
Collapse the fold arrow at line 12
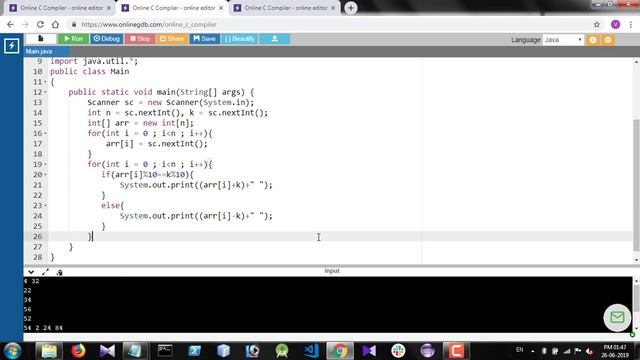click(x=45, y=92)
